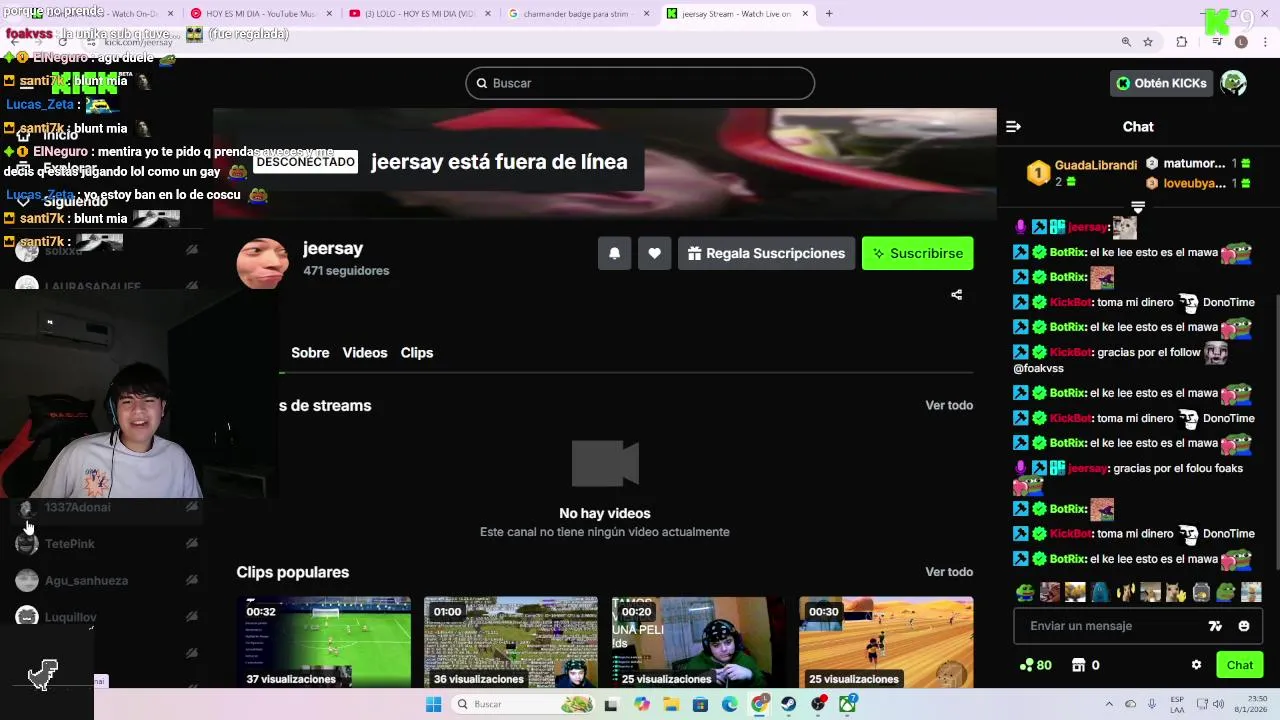Open the KICKs balance showing 80
This screenshot has height=720, width=1280.
[x=1036, y=665]
